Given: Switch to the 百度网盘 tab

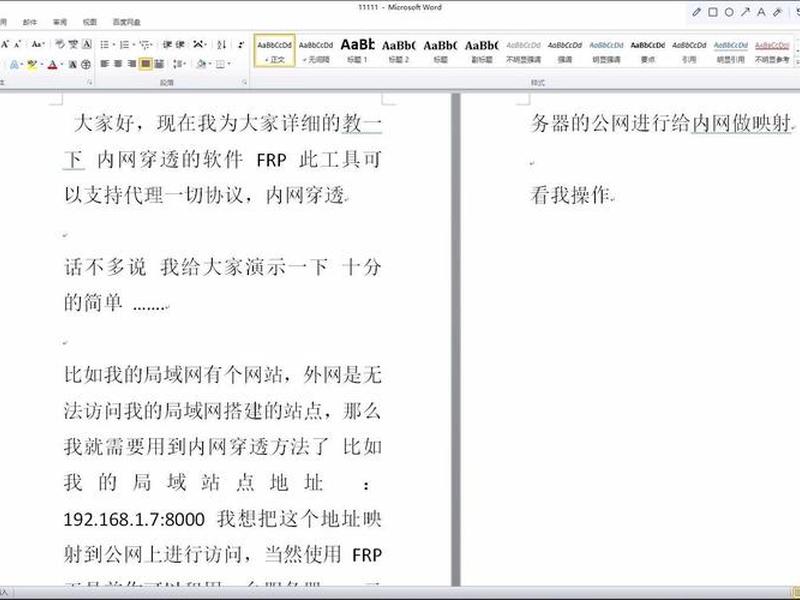Looking at the screenshot, I should [127, 22].
